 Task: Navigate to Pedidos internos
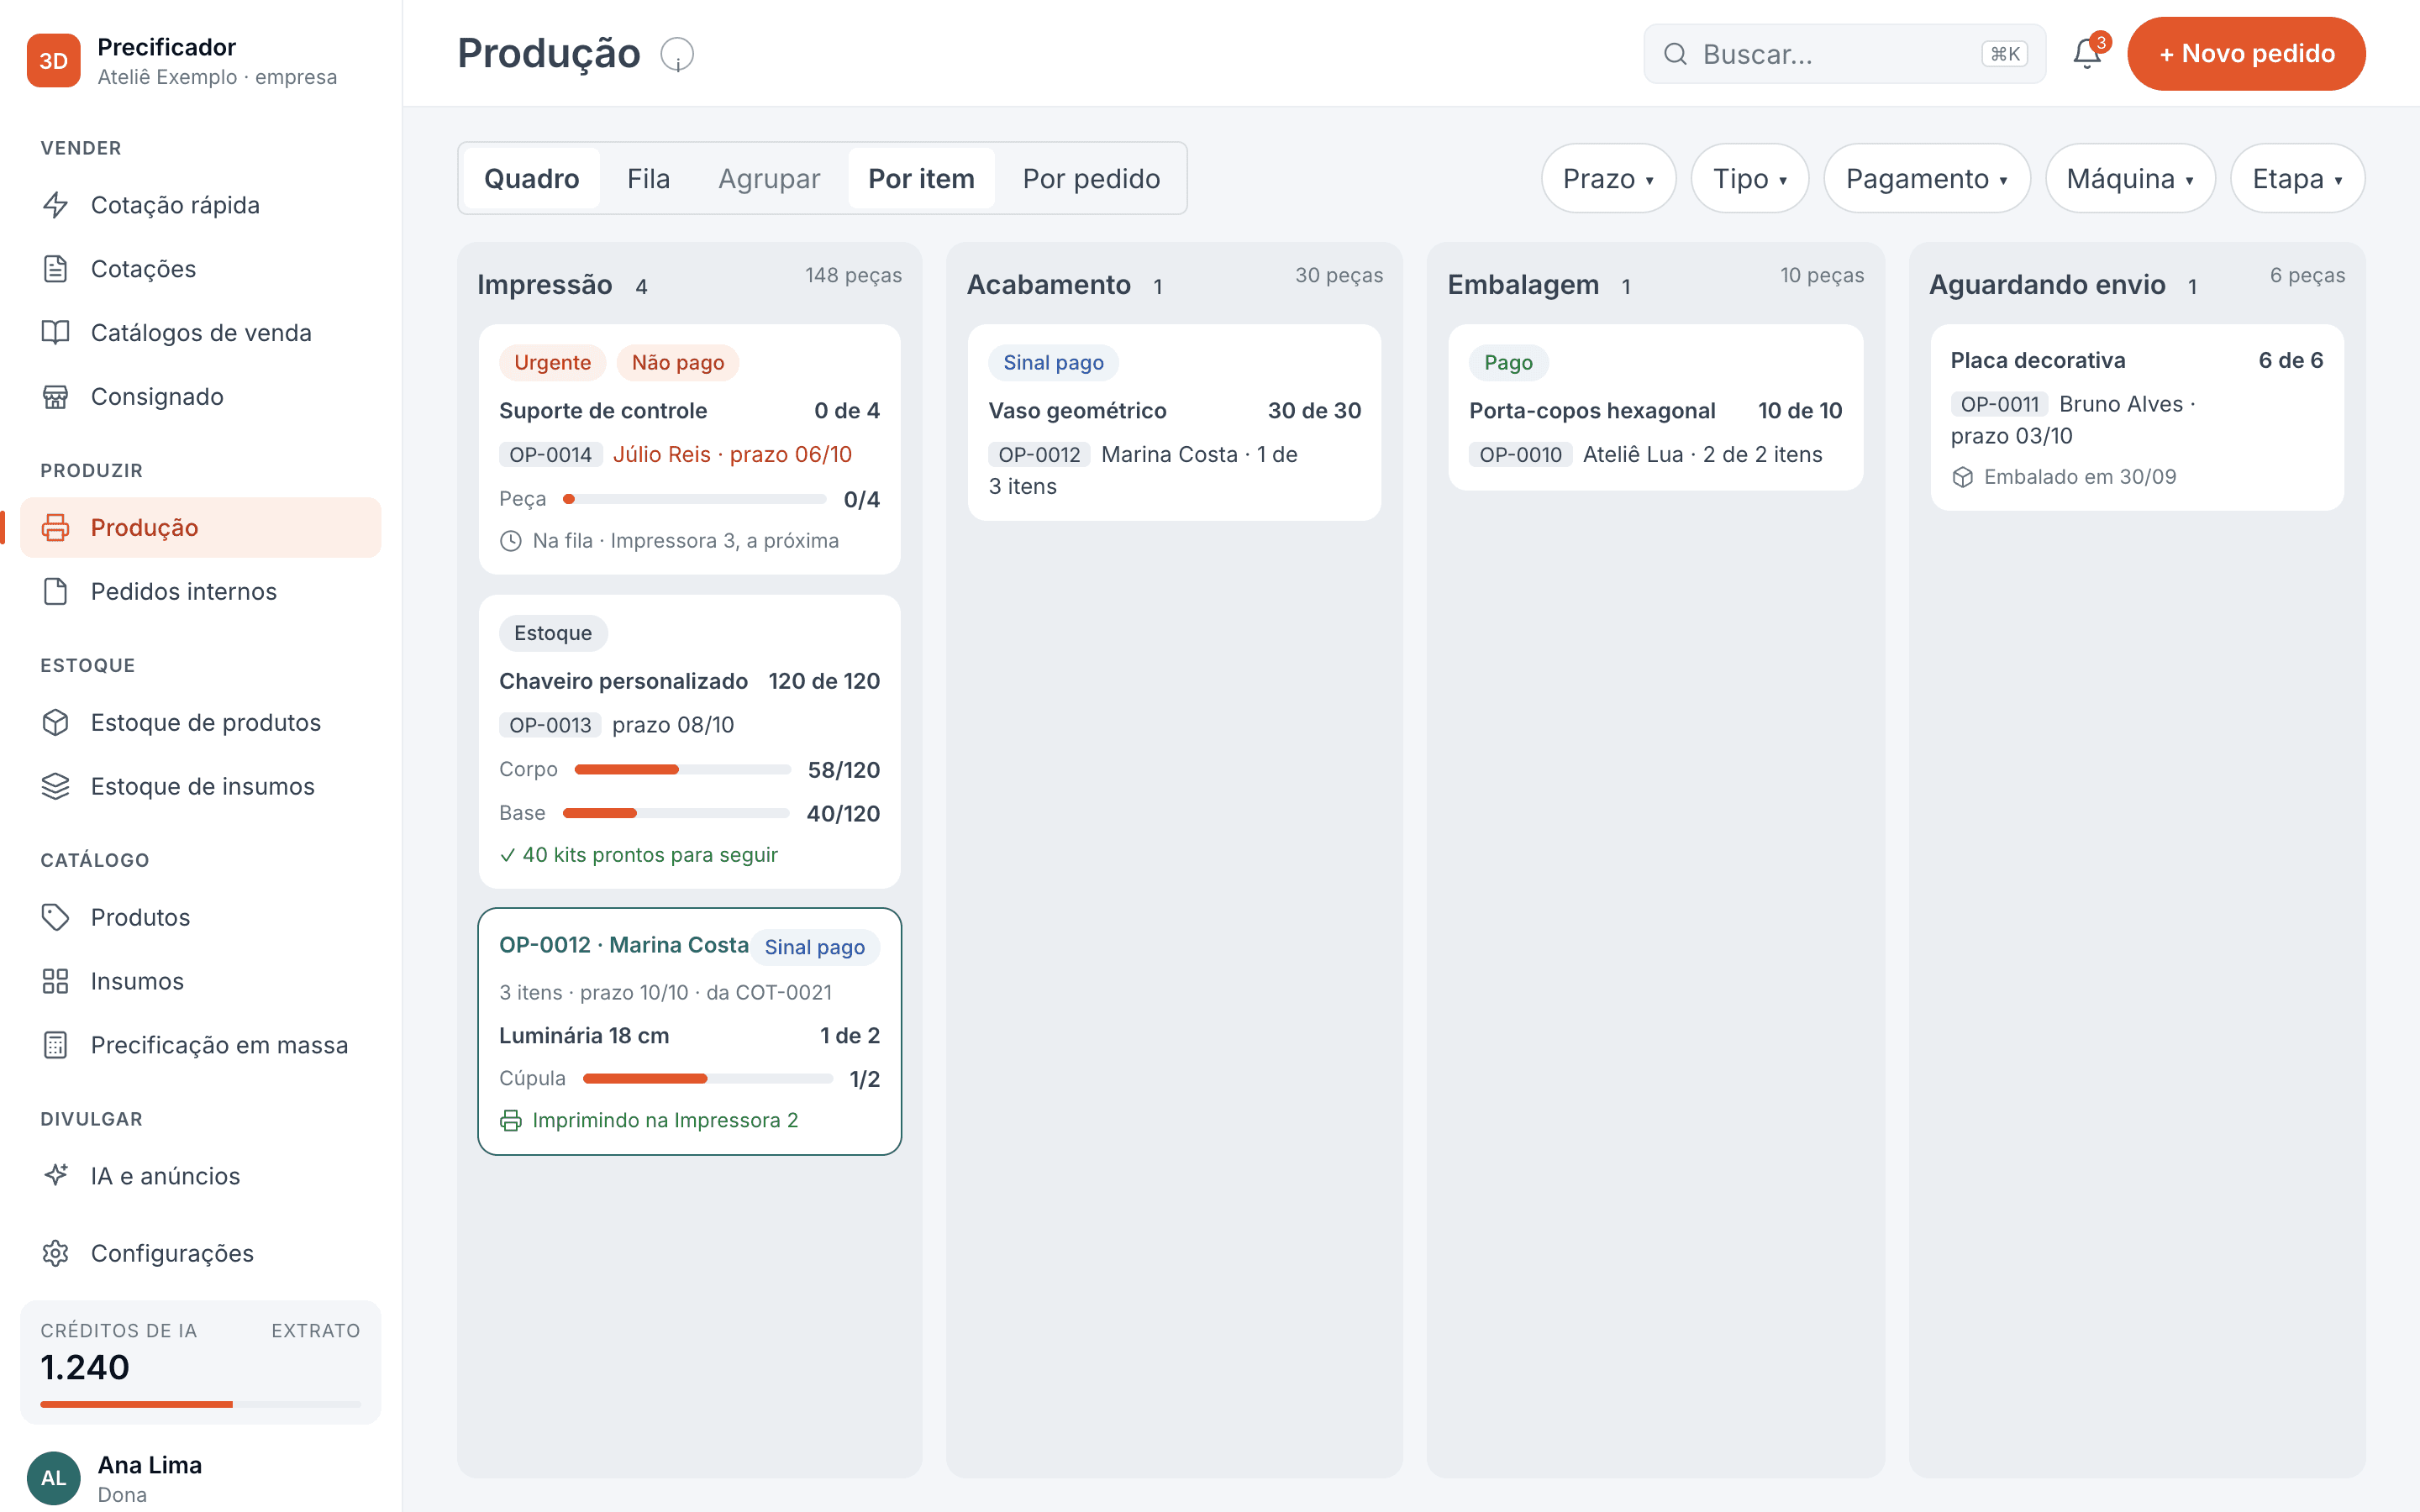point(201,592)
